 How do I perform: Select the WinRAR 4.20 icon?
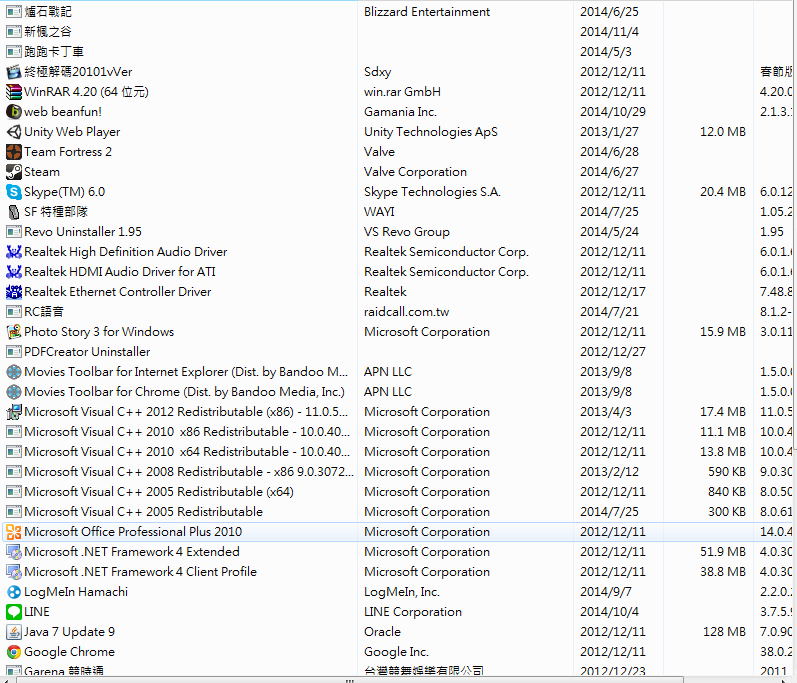[x=14, y=92]
